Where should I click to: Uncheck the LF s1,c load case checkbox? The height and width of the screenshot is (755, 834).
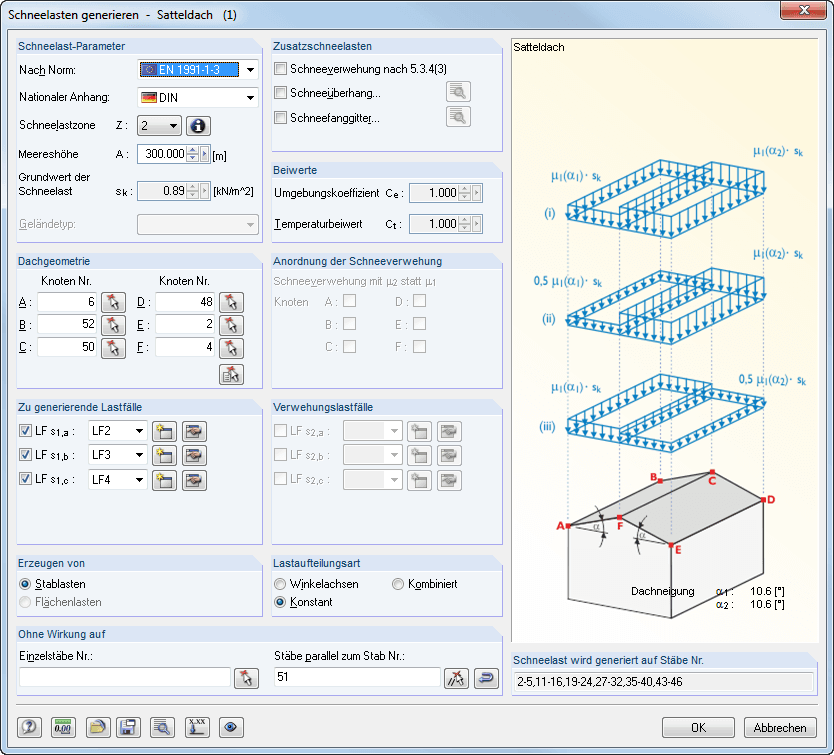click(x=25, y=478)
